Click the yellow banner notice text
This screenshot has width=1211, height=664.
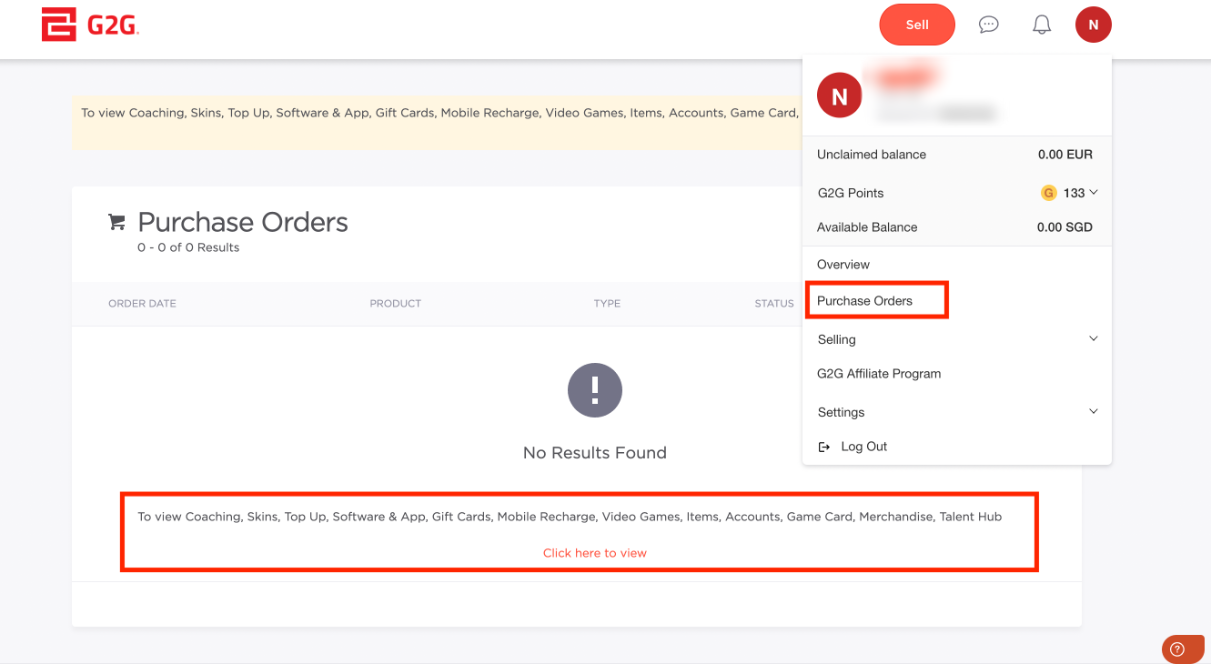click(x=438, y=113)
